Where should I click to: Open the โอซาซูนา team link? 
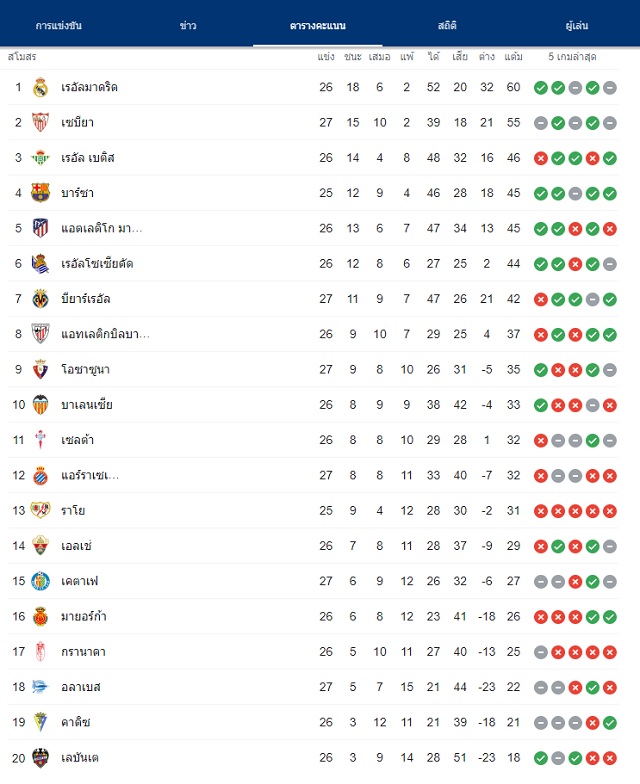pos(86,370)
